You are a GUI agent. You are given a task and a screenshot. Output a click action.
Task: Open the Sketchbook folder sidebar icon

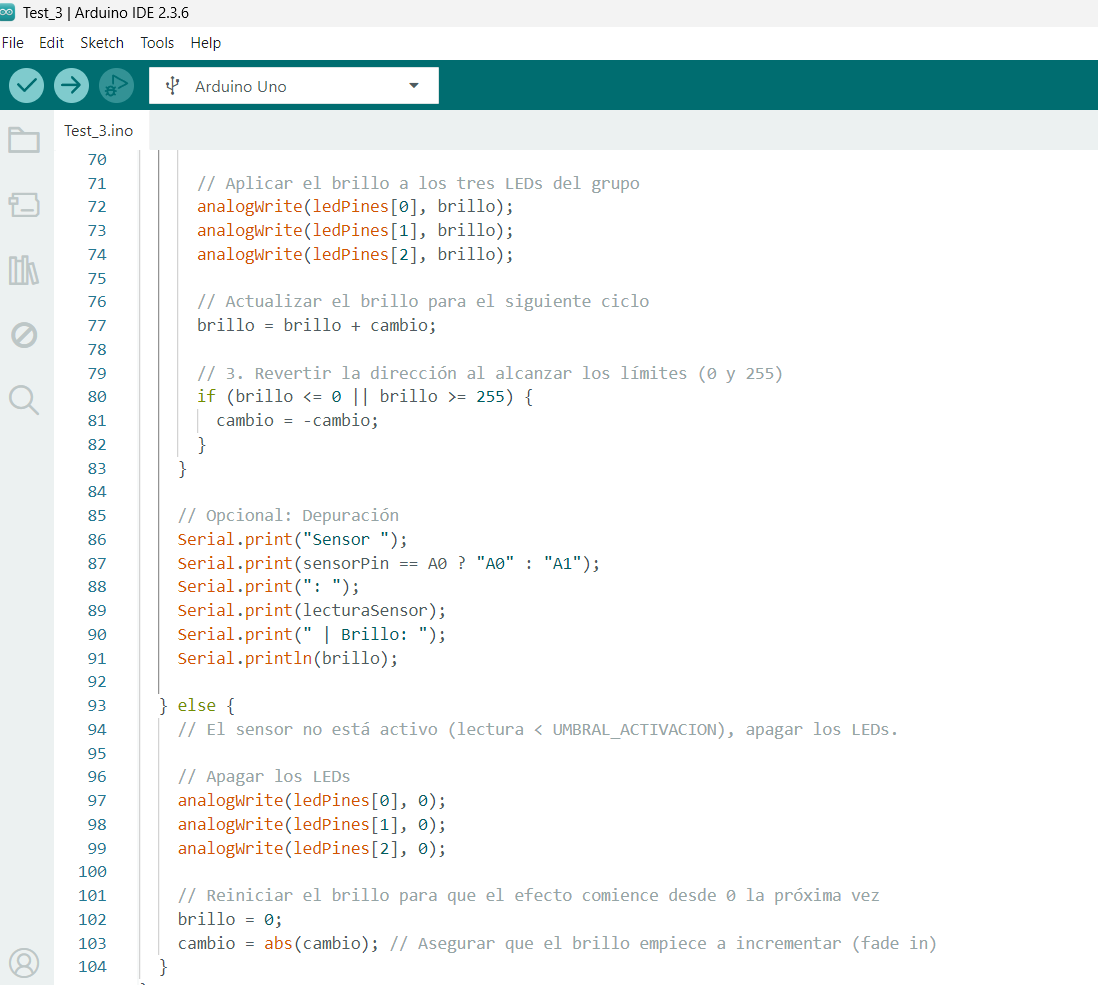point(24,140)
